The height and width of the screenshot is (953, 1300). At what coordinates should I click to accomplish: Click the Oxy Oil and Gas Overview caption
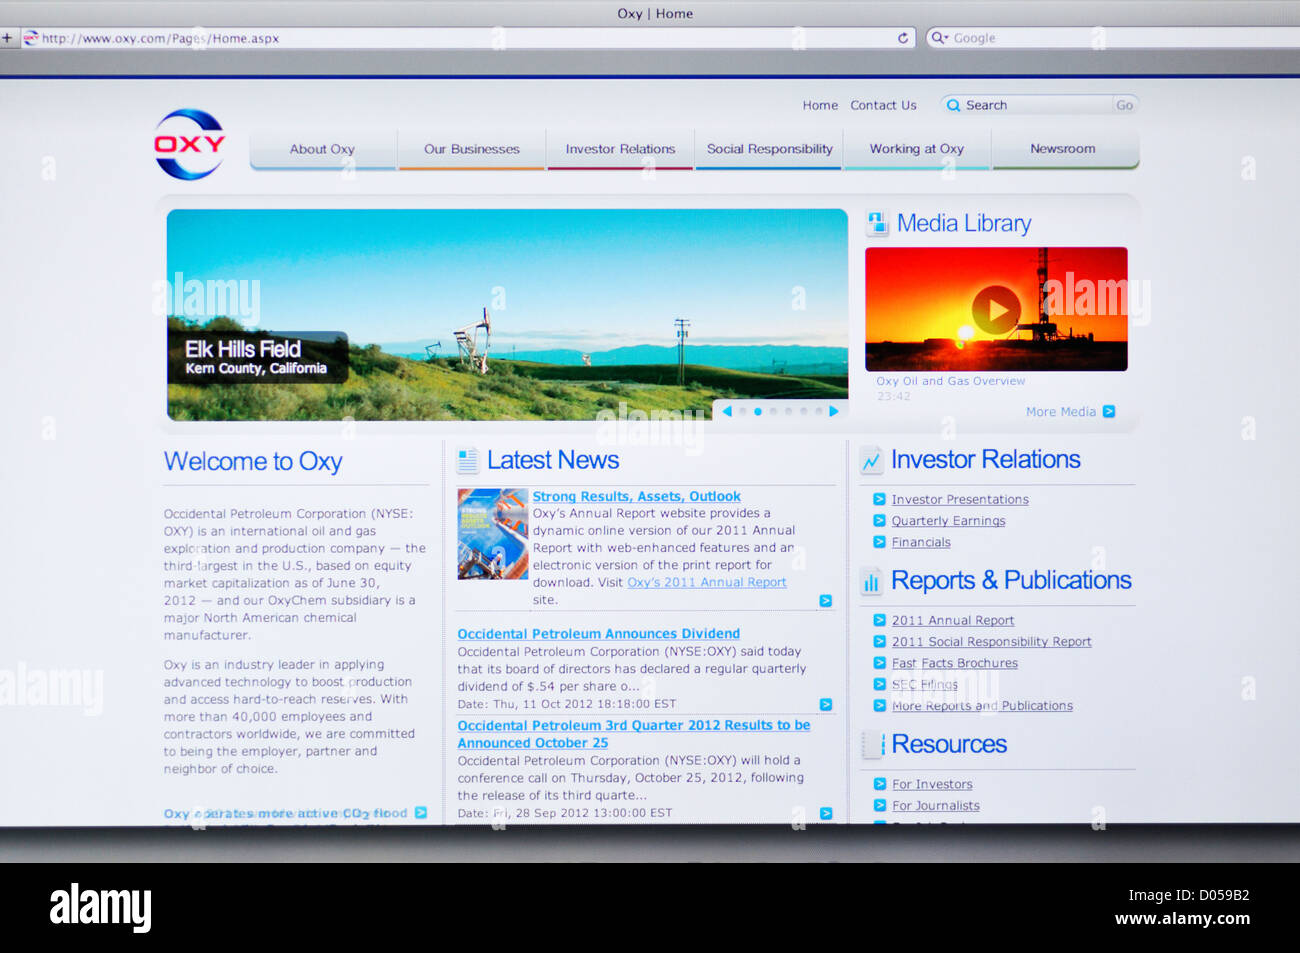click(950, 381)
